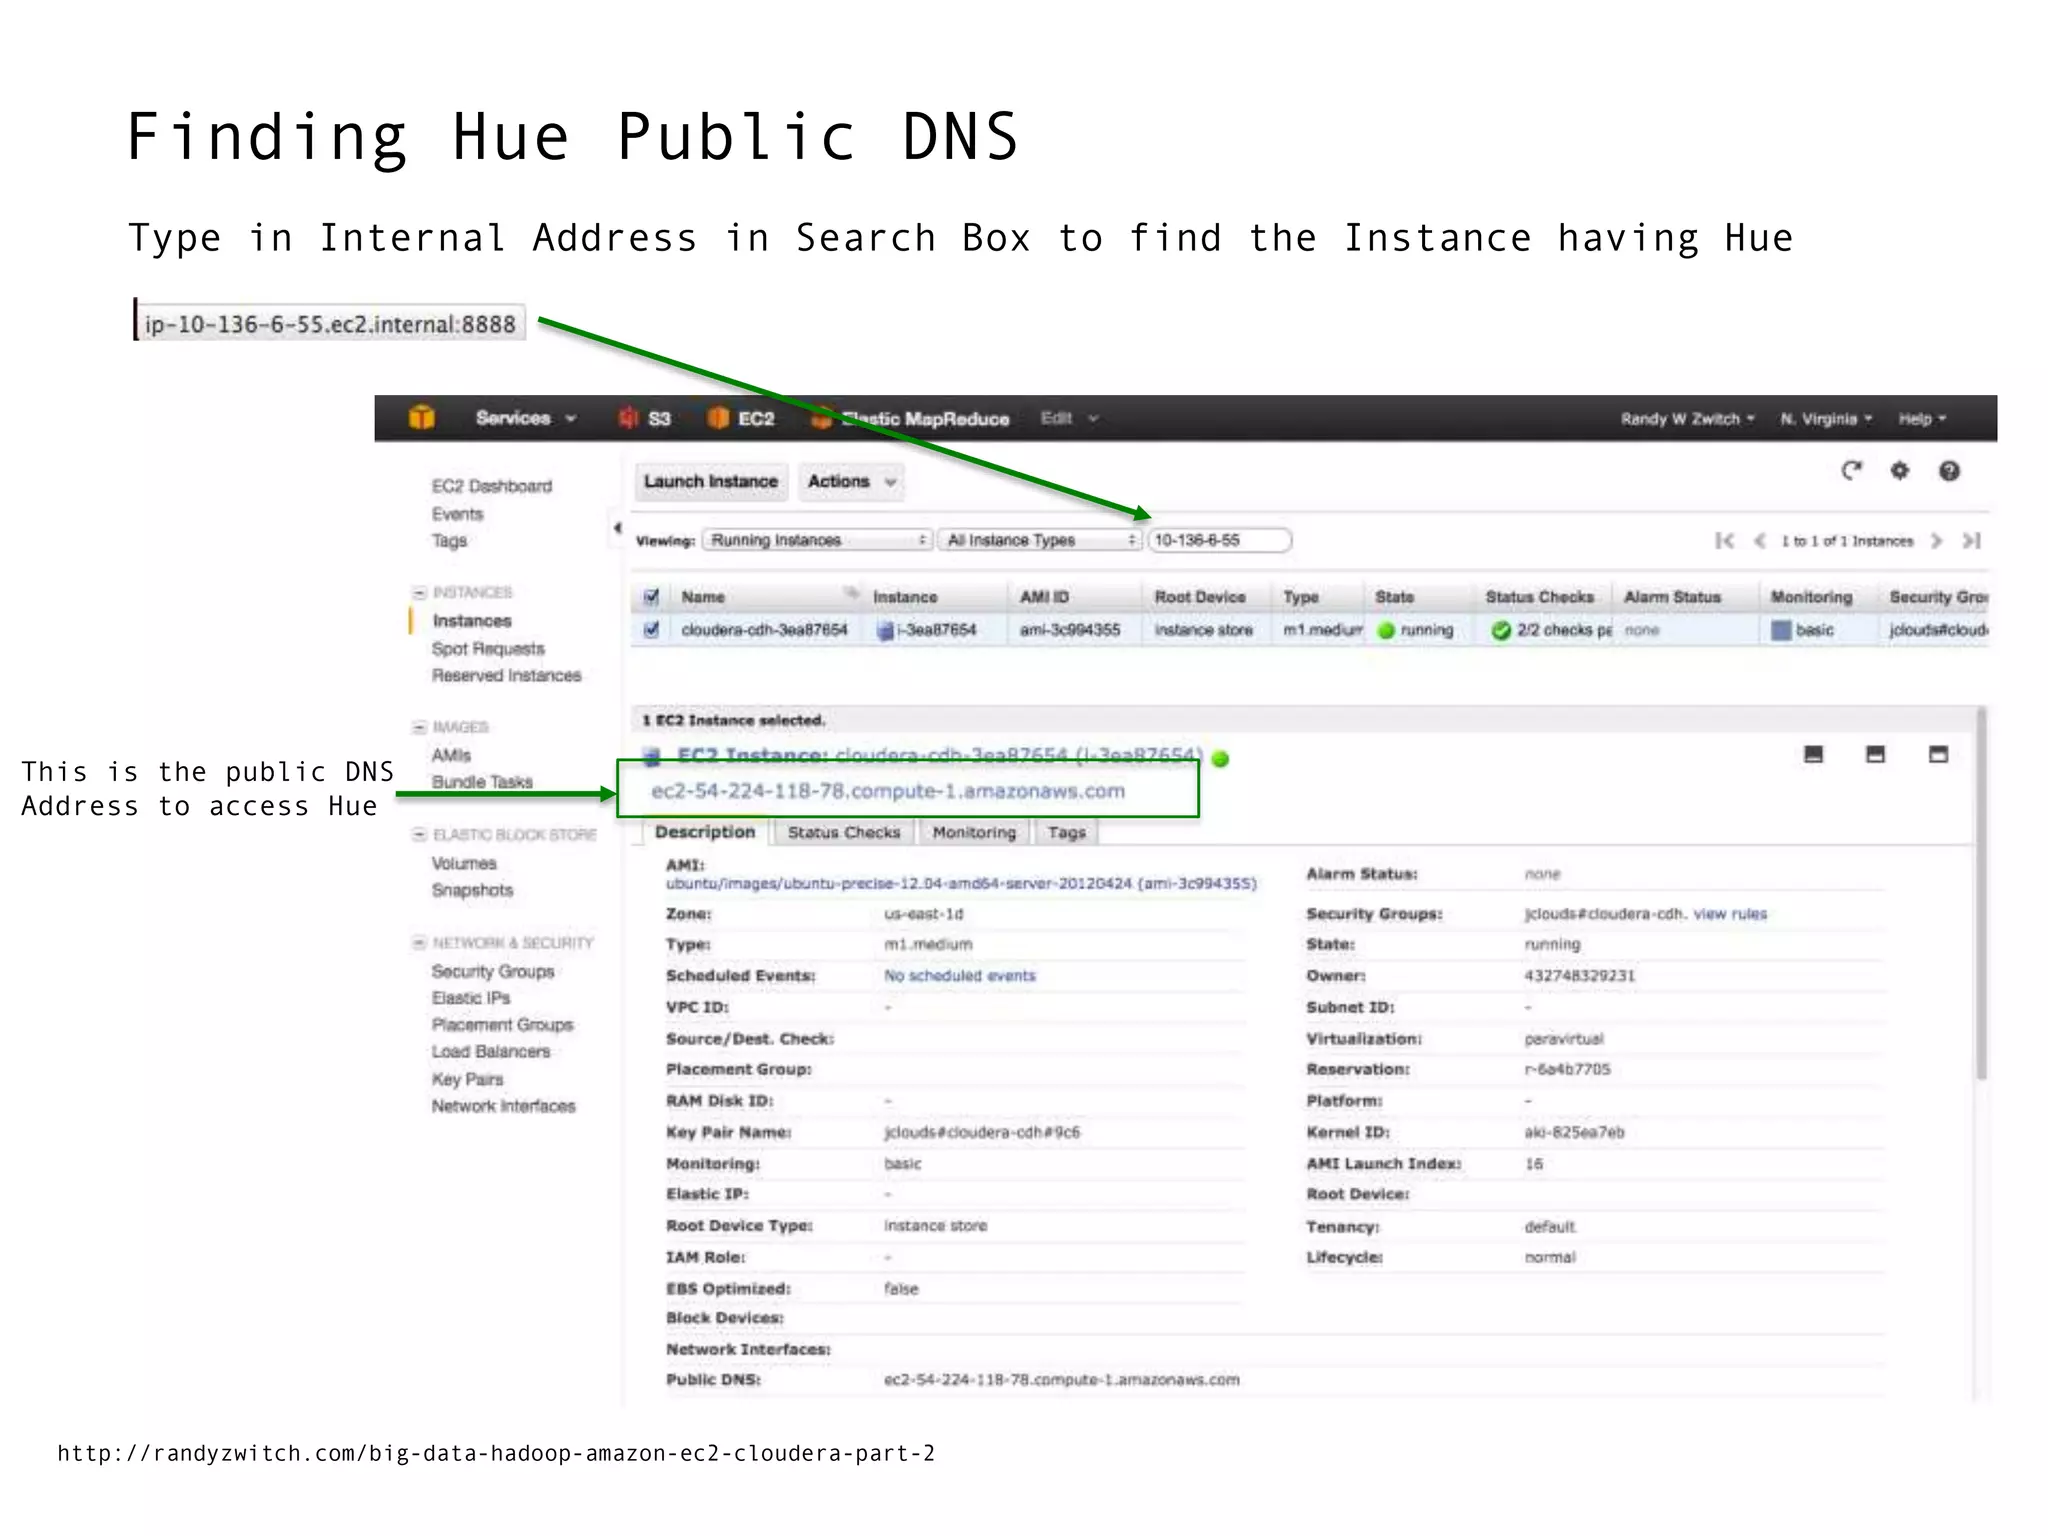The width and height of the screenshot is (2048, 1536).
Task: Sort by the Name column header
Action: [703, 597]
